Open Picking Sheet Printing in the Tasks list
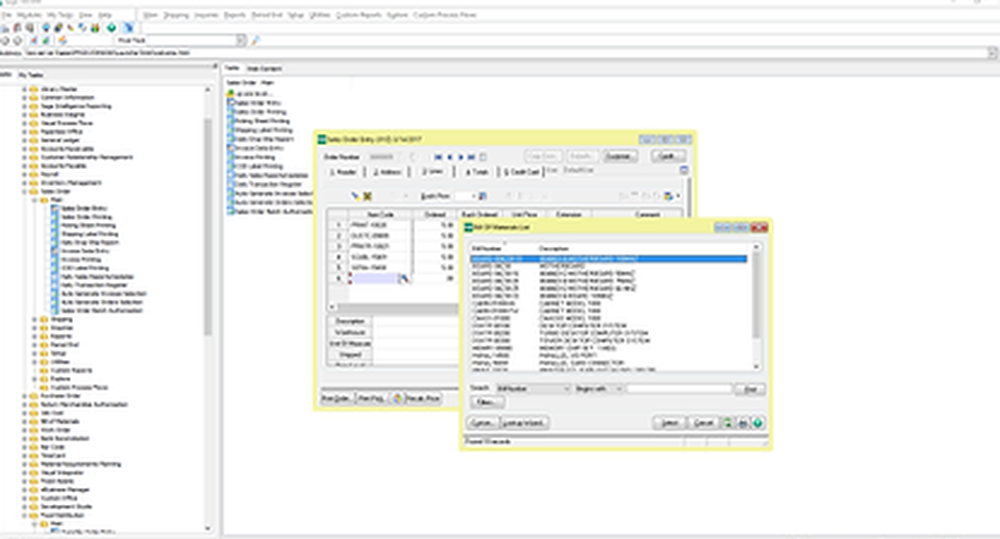1000x539 pixels. pyautogui.click(x=262, y=121)
